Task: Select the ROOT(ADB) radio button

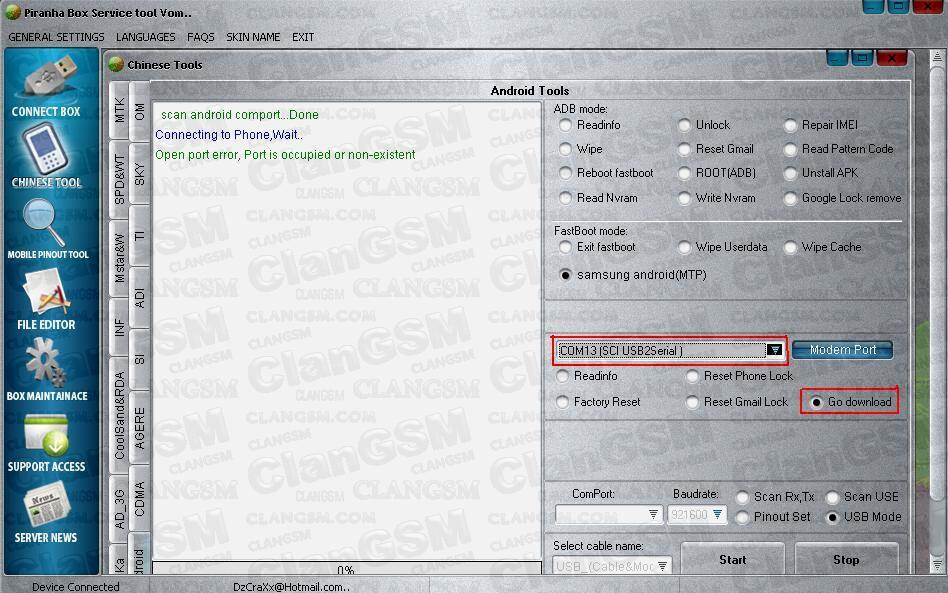Action: [684, 173]
